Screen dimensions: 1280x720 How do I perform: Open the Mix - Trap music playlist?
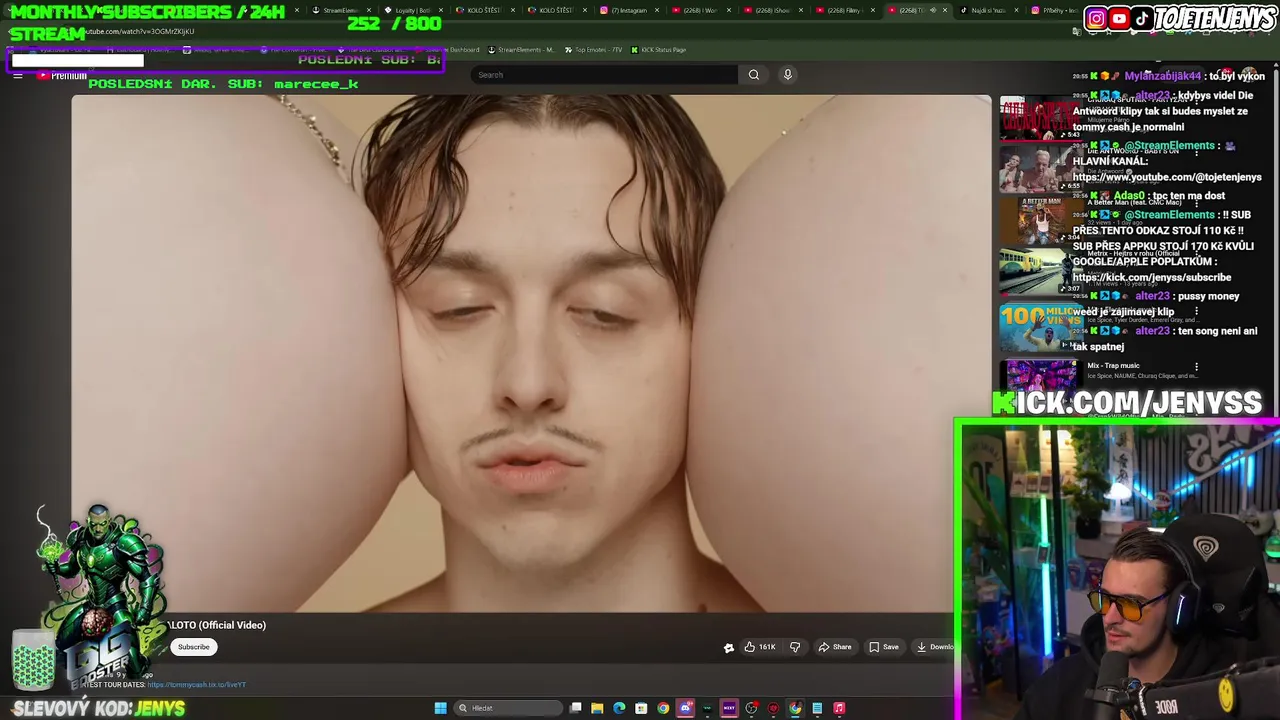click(x=1113, y=366)
